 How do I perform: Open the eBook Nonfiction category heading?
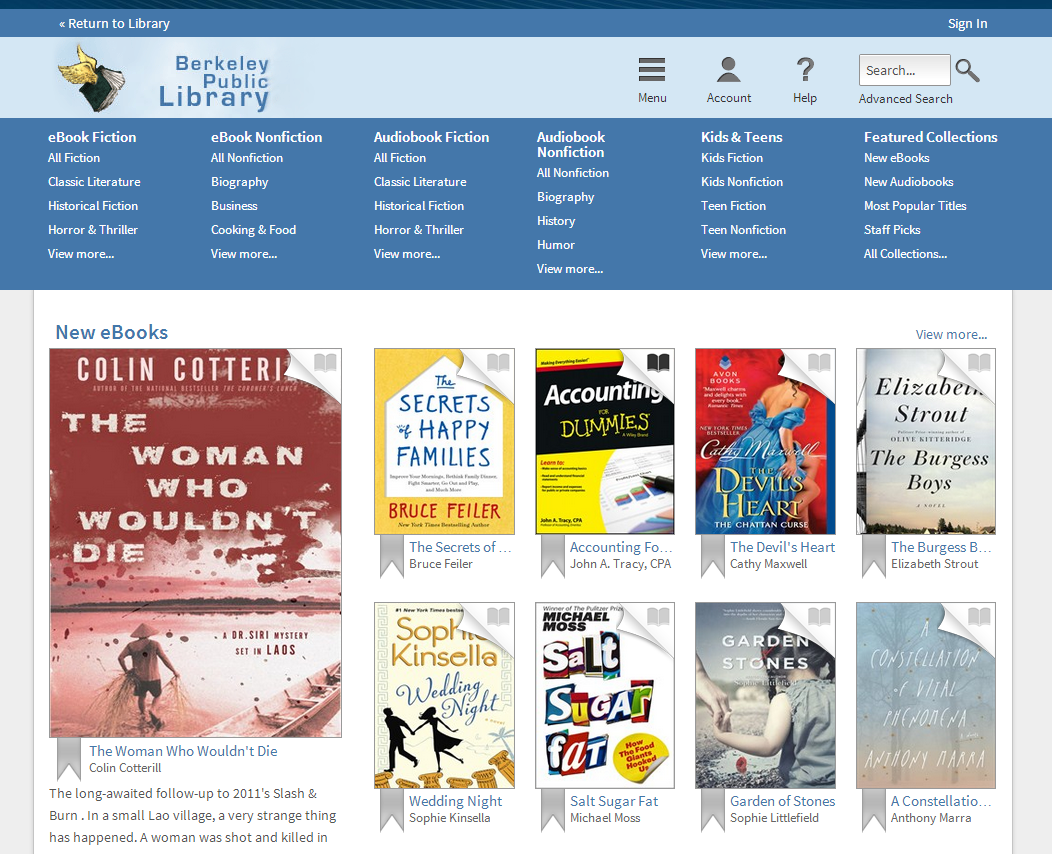tap(266, 137)
